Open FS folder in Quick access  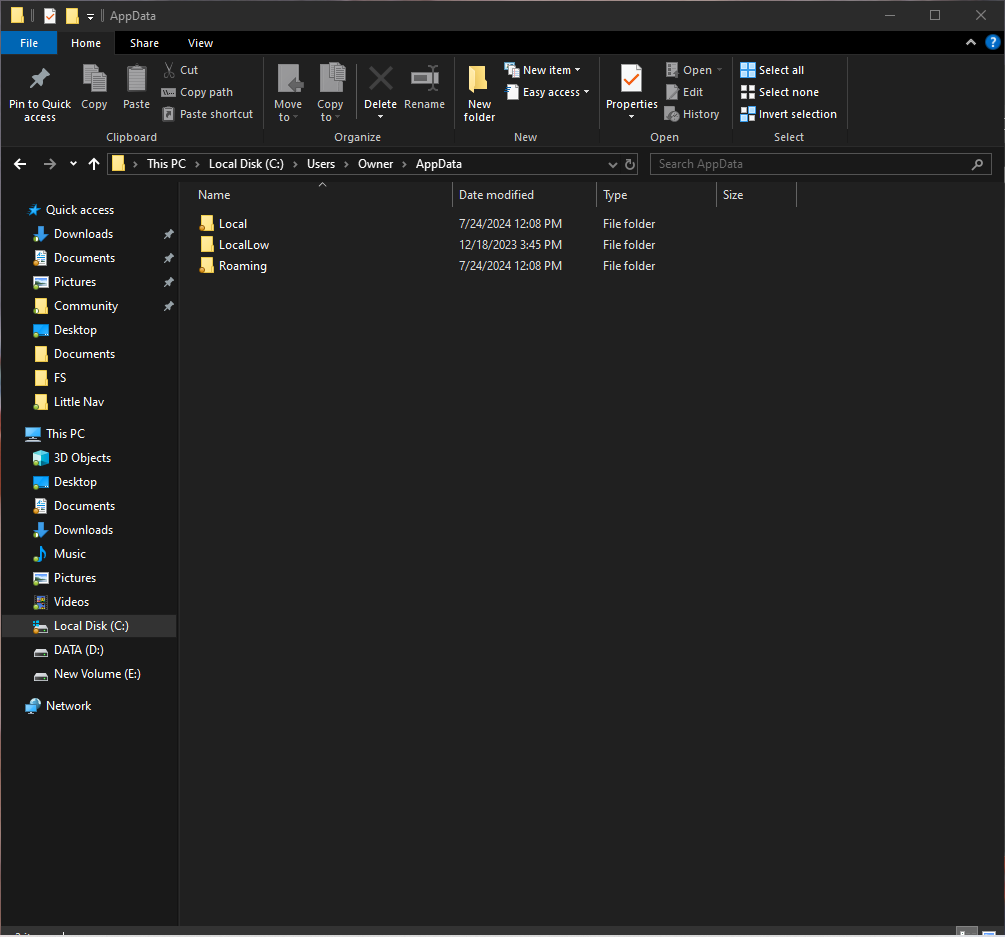pos(60,378)
